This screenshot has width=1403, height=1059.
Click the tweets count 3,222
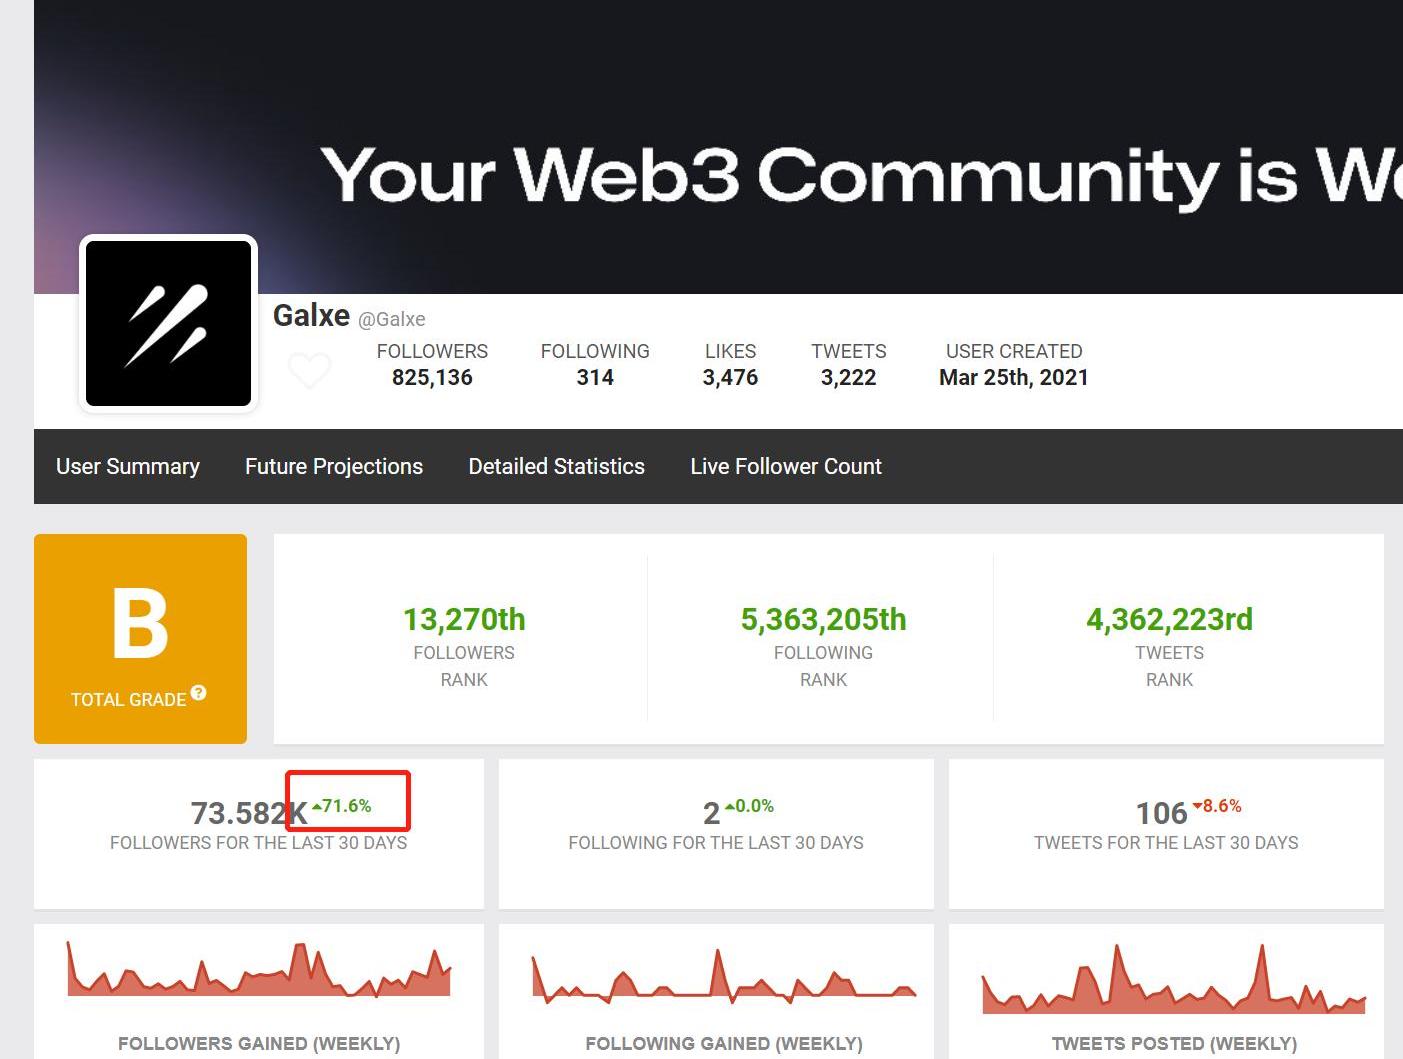848,377
